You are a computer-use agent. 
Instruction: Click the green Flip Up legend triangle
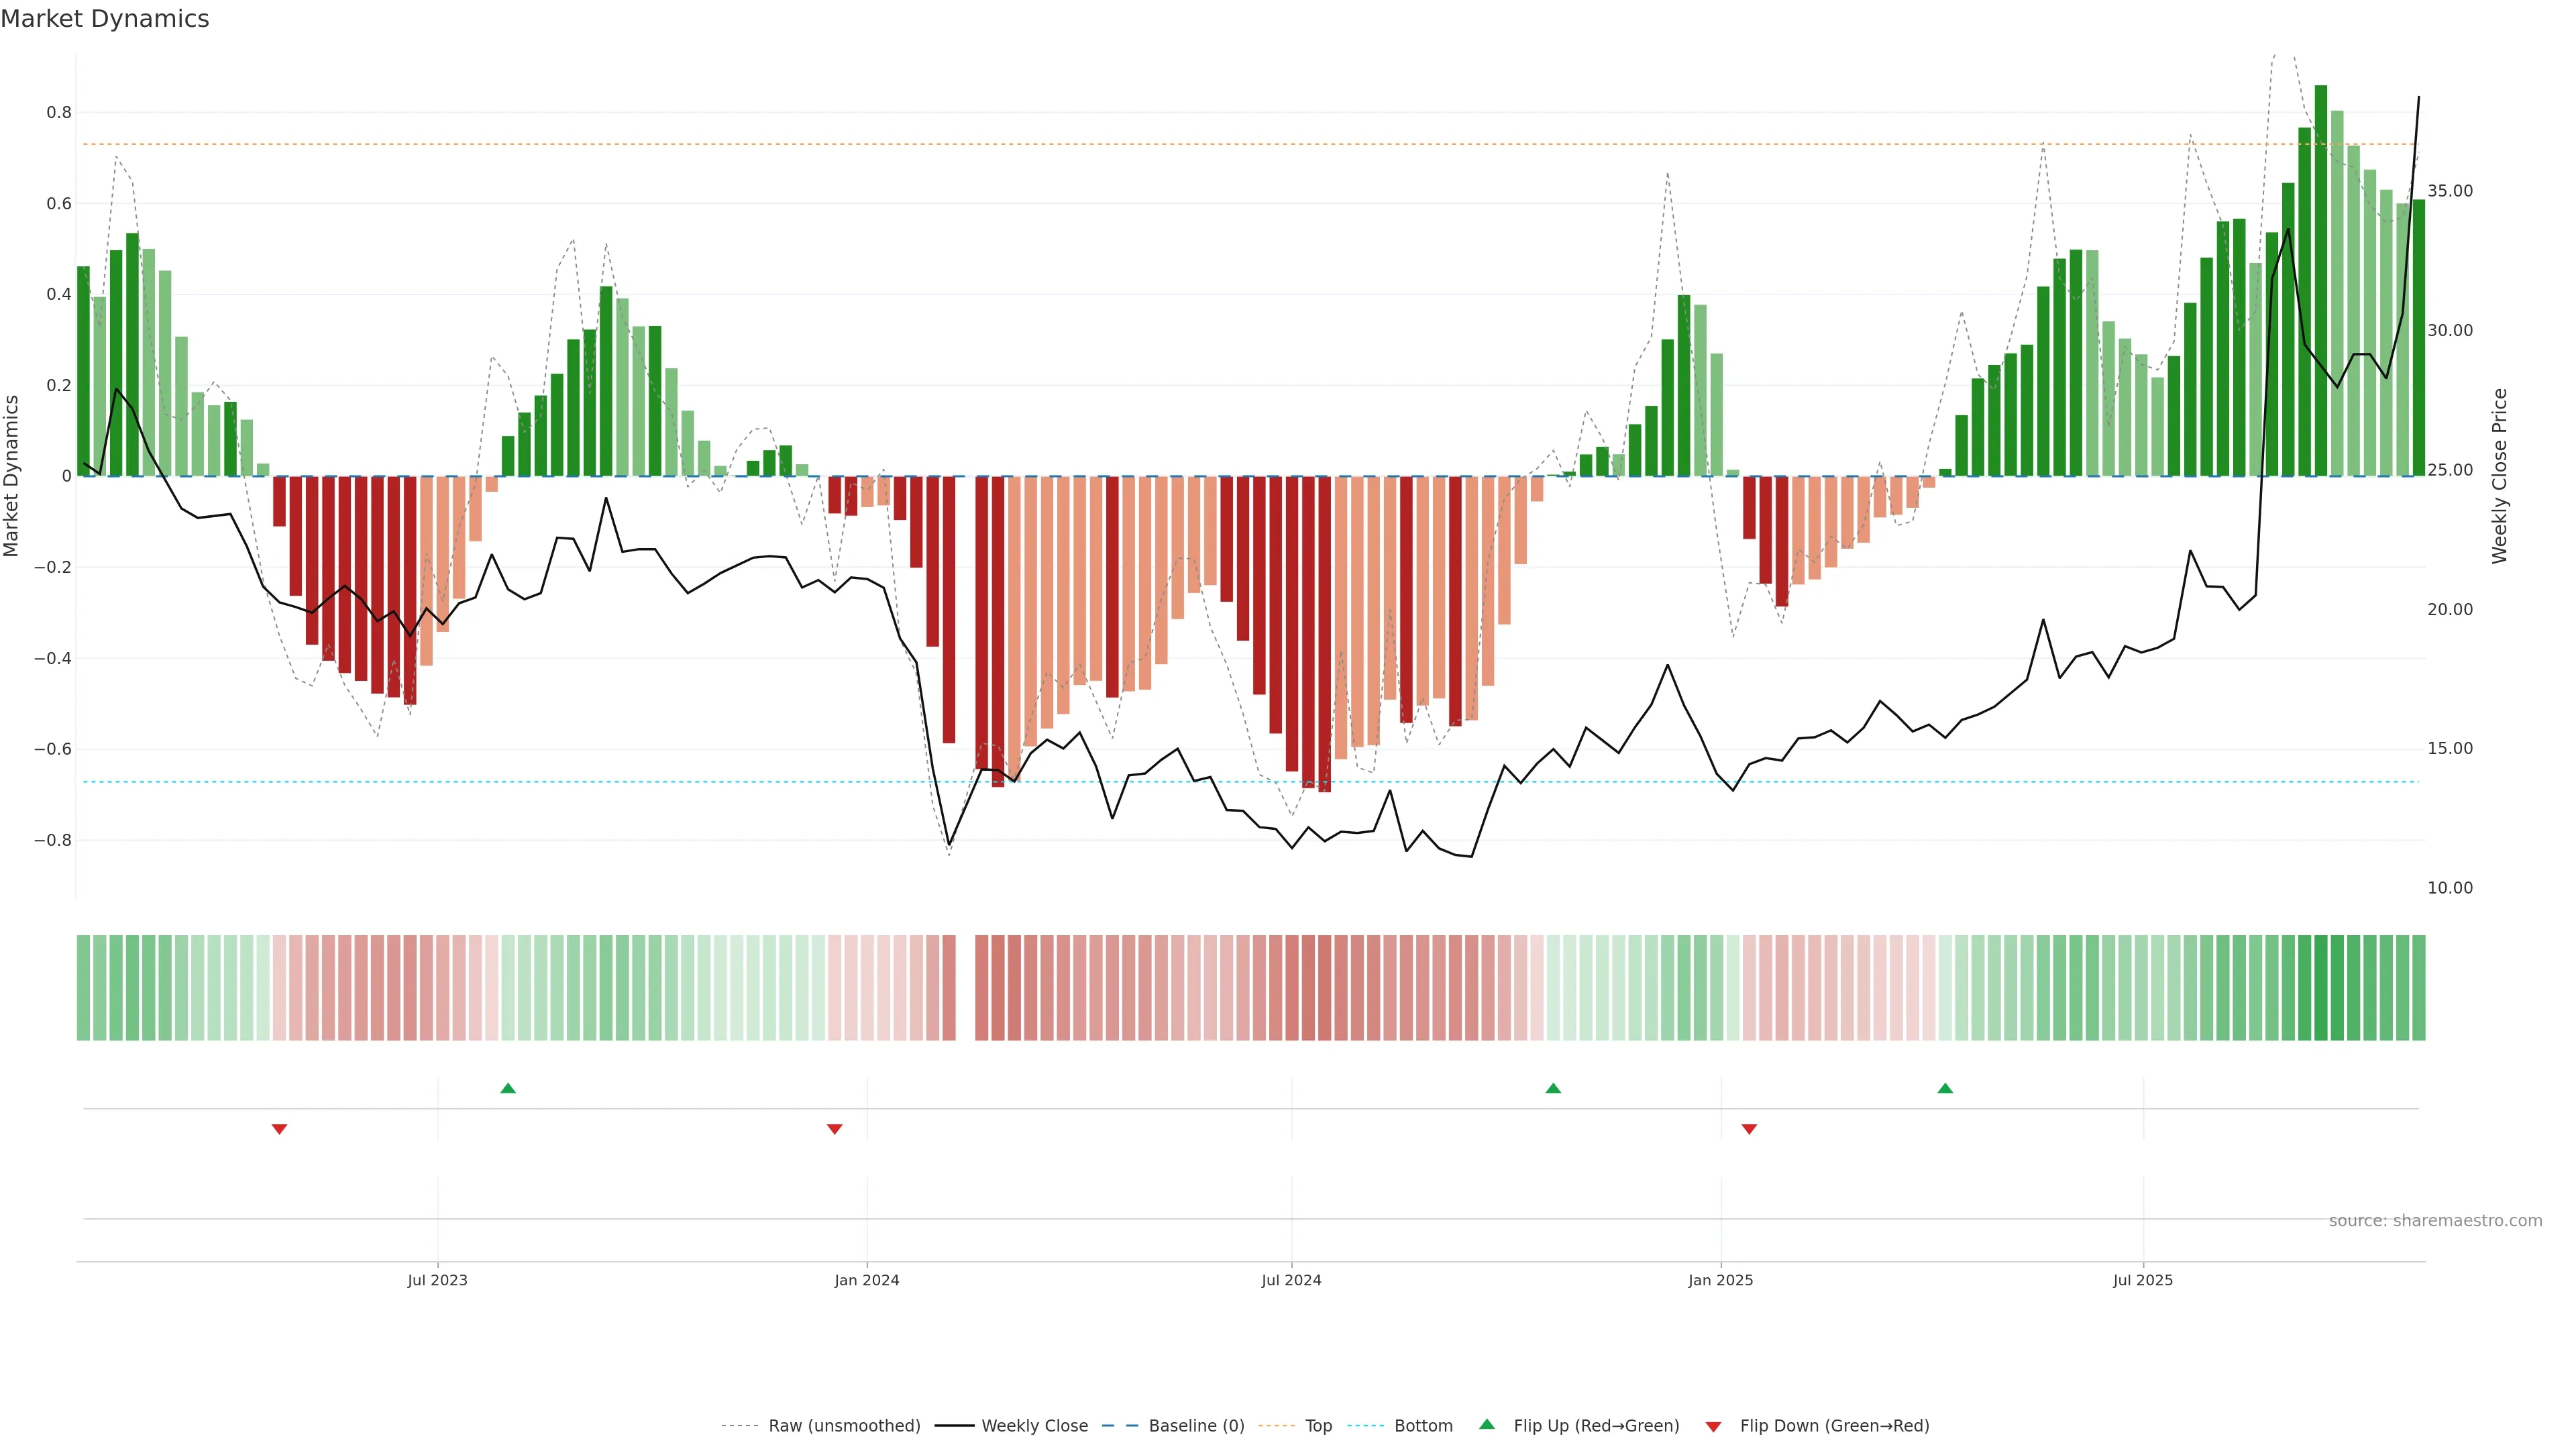[x=1487, y=1424]
